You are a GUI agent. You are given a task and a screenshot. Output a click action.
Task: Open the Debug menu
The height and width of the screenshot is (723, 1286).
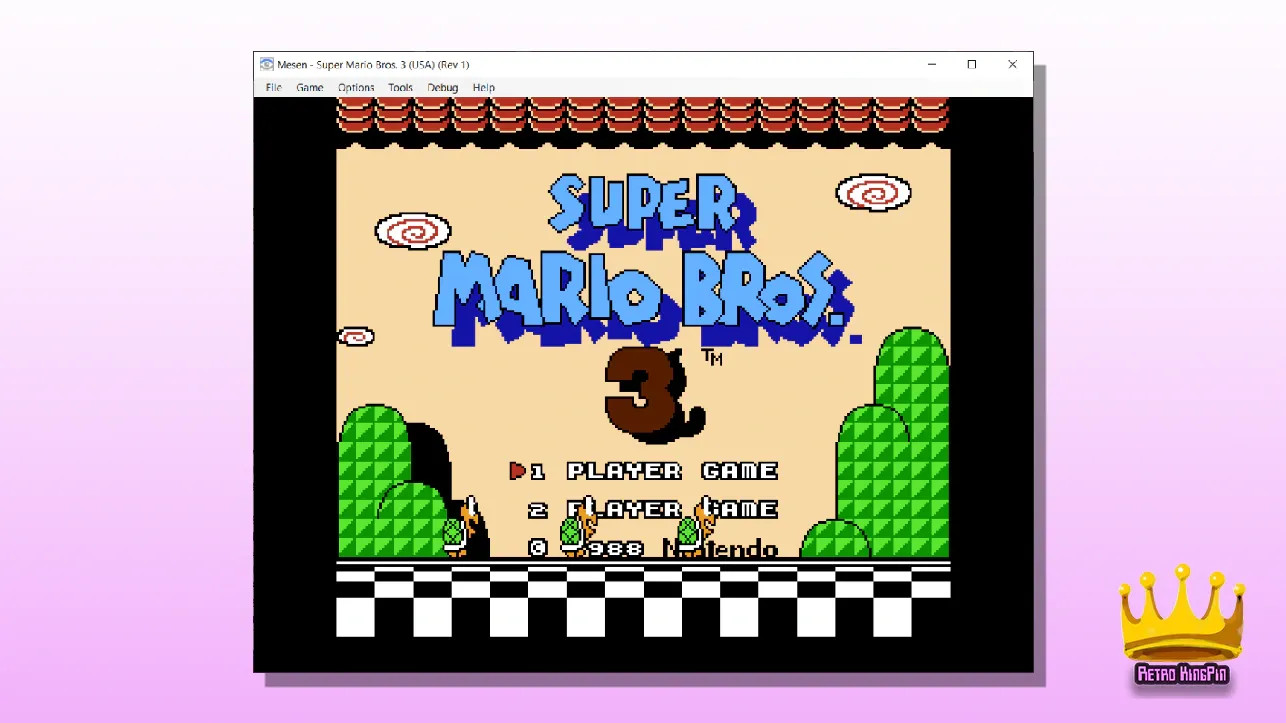442,88
